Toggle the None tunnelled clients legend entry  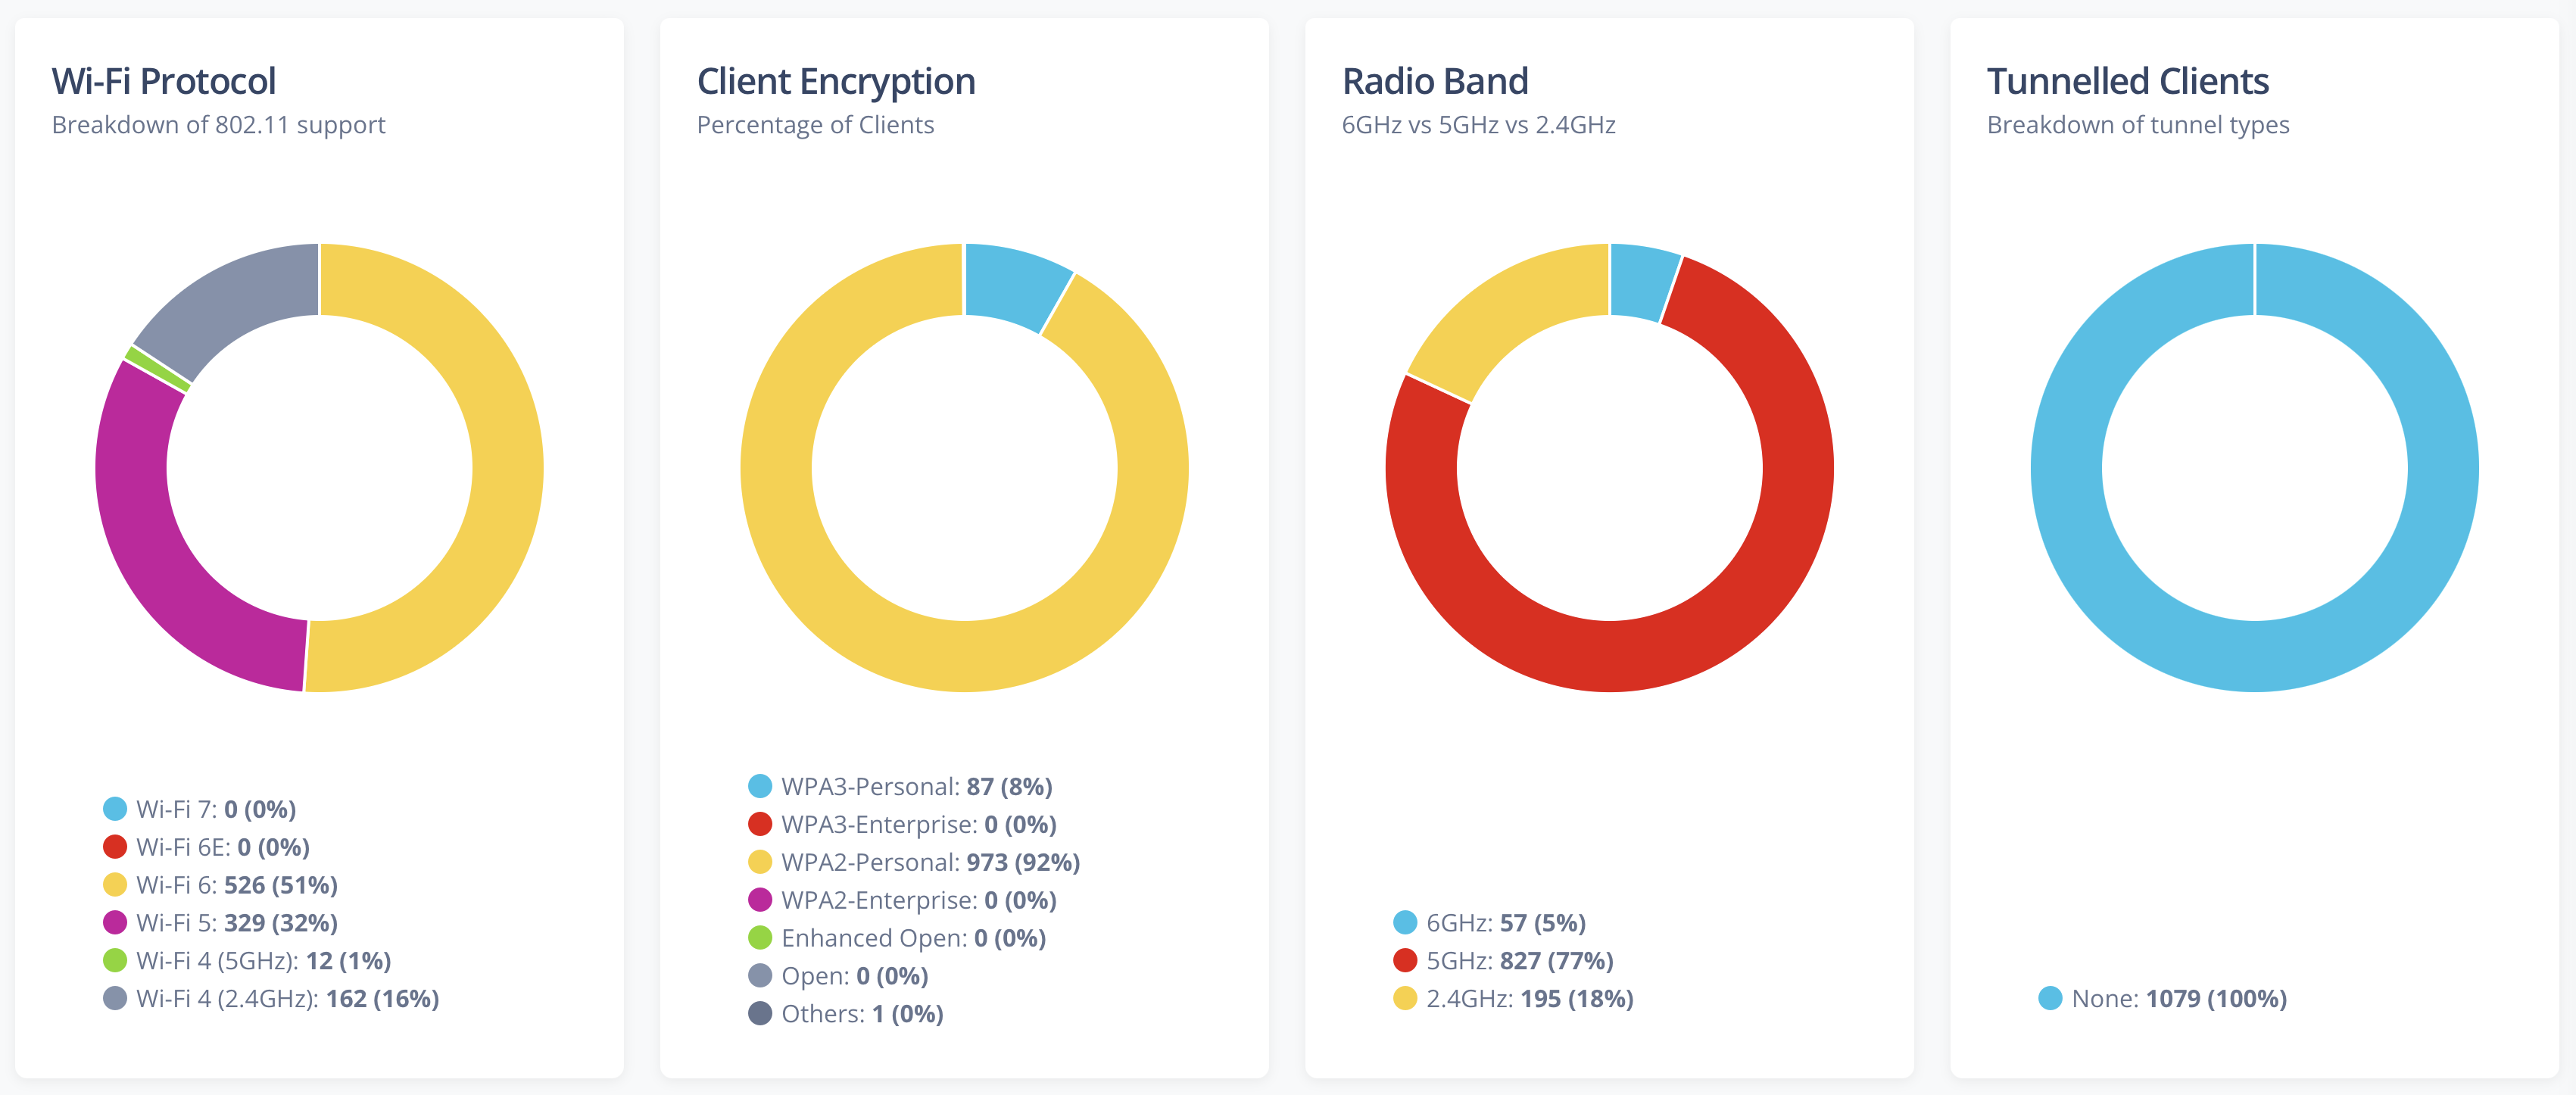click(x=2178, y=999)
